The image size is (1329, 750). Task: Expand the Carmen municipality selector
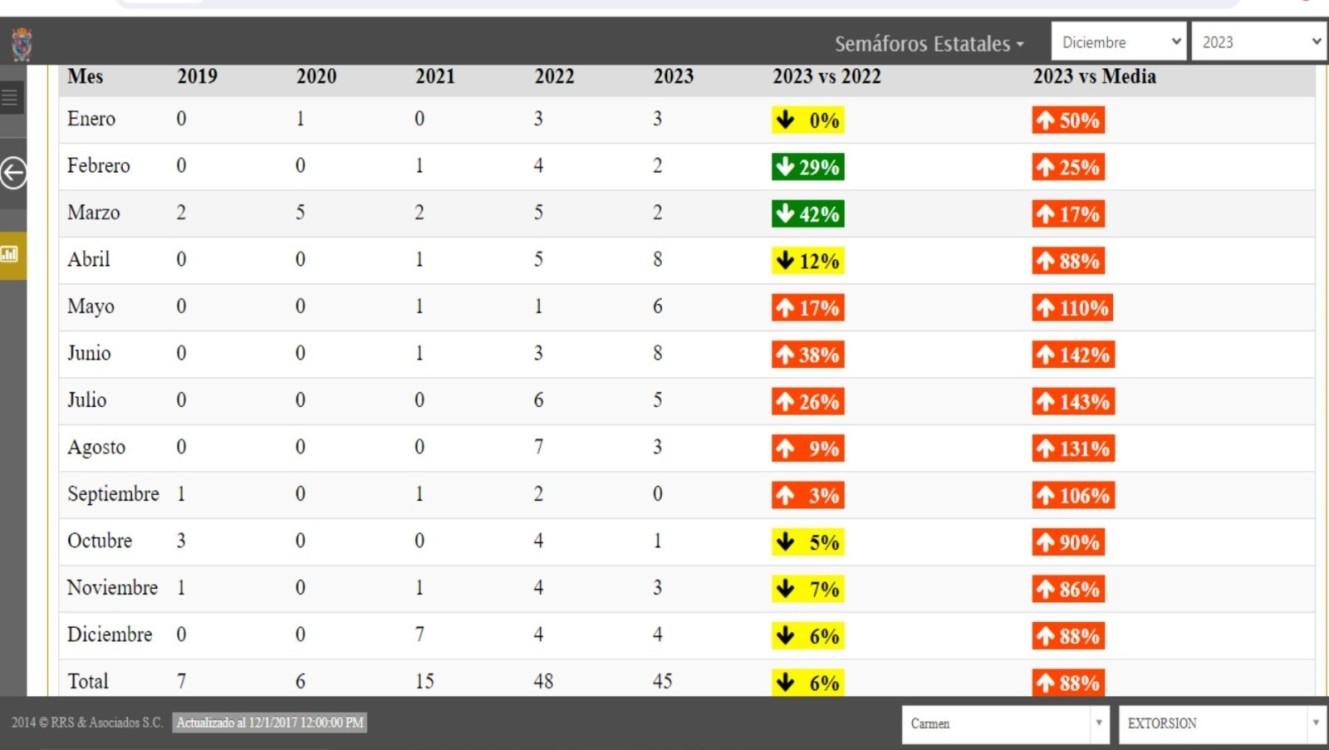click(1005, 723)
